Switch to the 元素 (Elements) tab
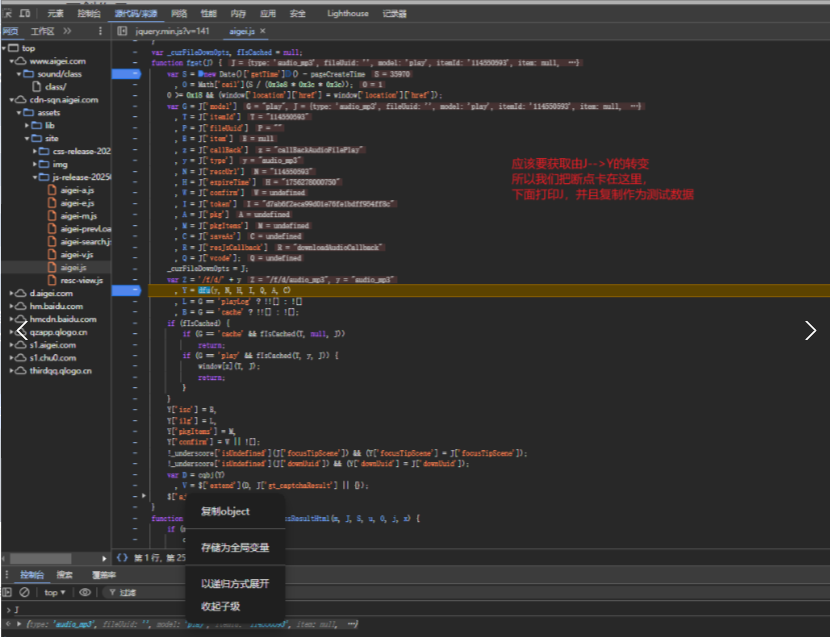Viewport: 830px width, 637px height. [x=55, y=13]
